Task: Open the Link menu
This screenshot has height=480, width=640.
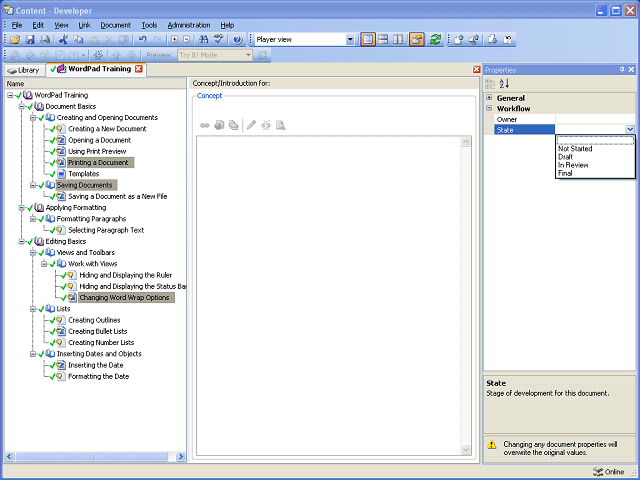Action: click(x=84, y=25)
